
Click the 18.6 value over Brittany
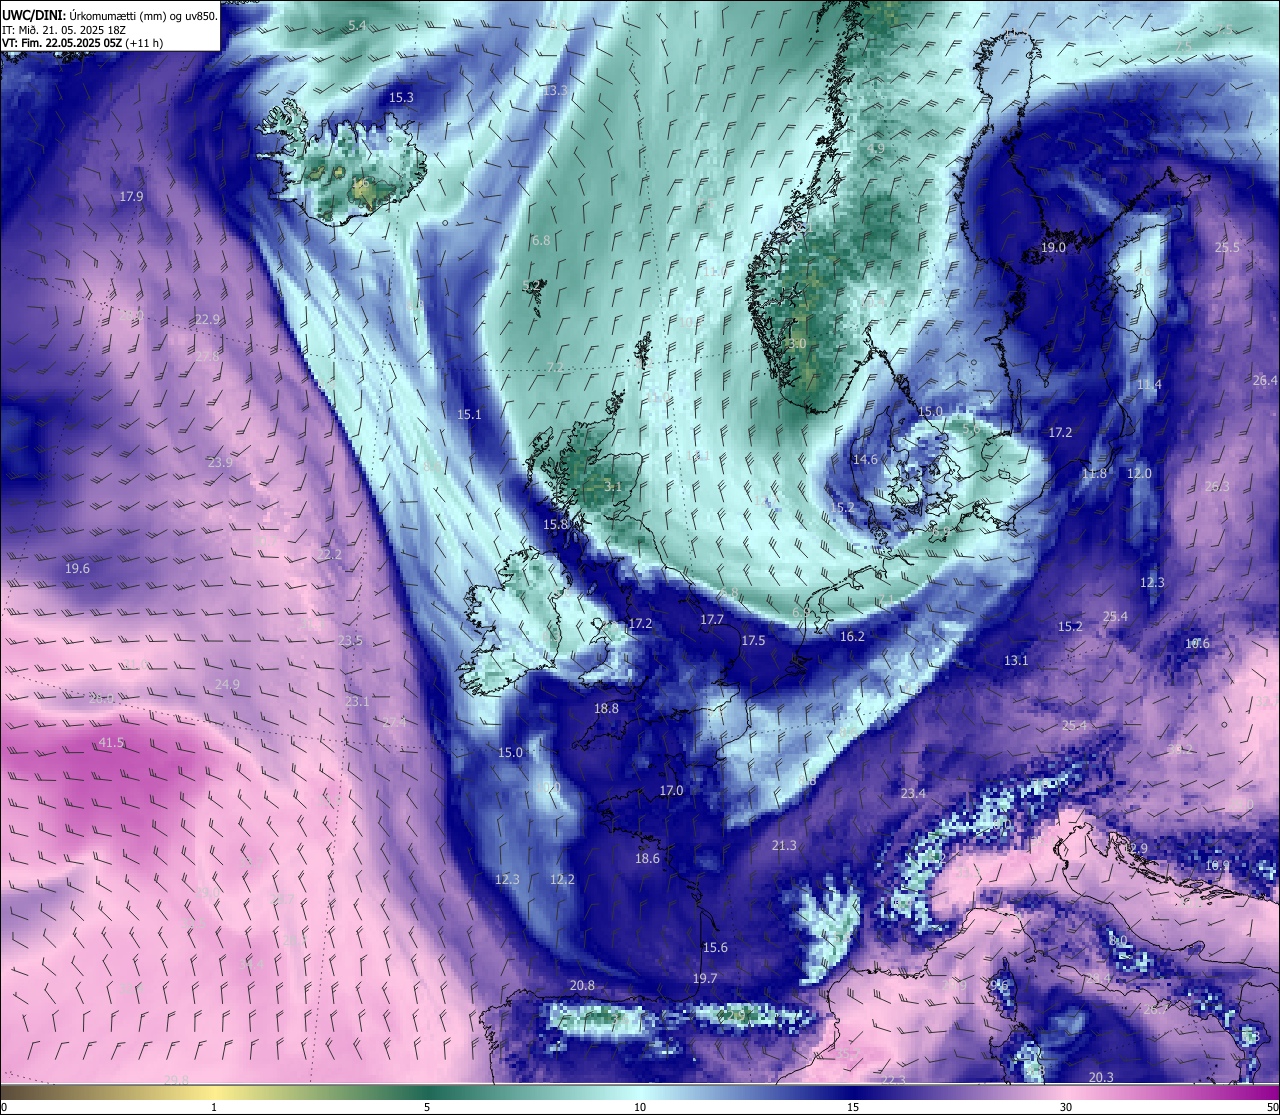pyautogui.click(x=647, y=859)
